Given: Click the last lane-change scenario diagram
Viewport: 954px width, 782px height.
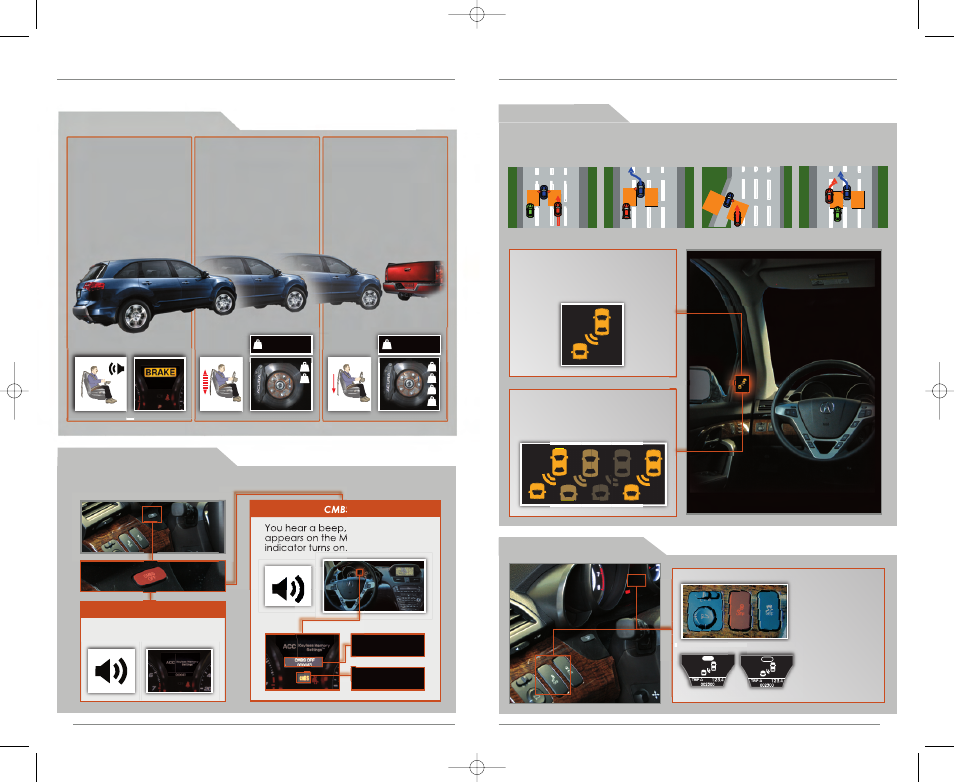Looking at the screenshot, I should (838, 193).
